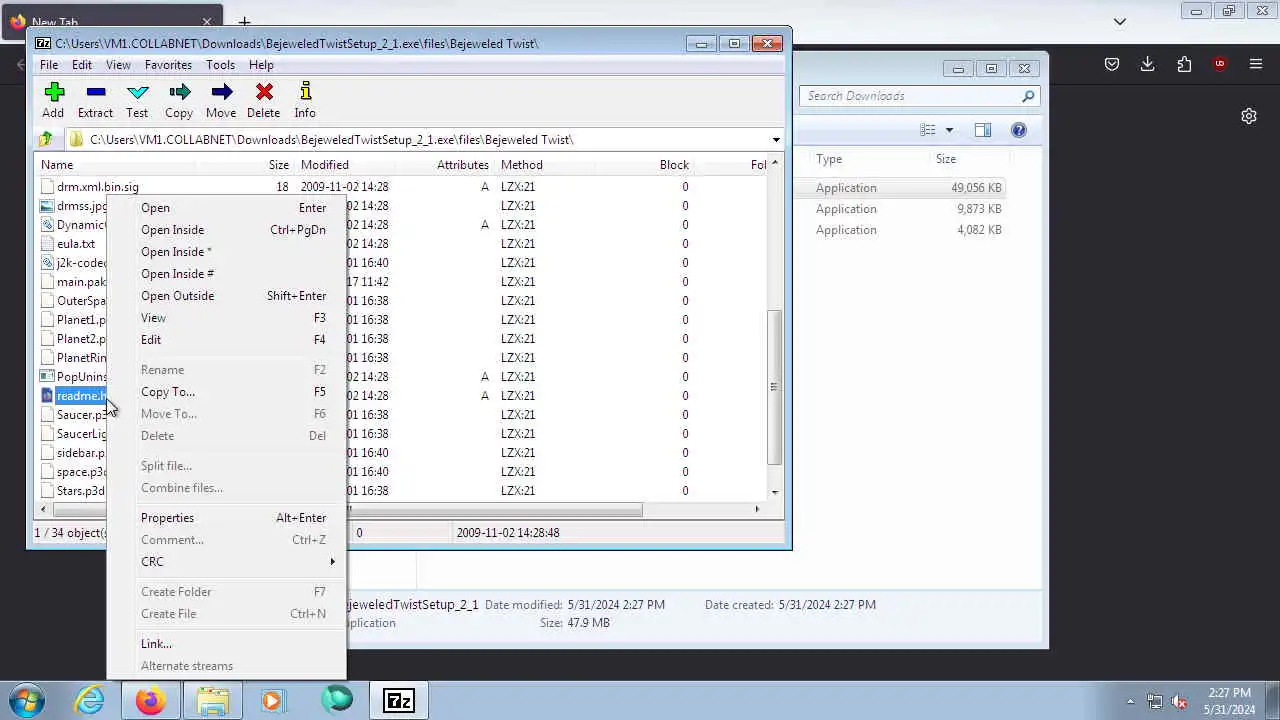Image resolution: width=1280 pixels, height=720 pixels.
Task: Click Firefox extensions puzzle icon
Action: tap(1184, 64)
